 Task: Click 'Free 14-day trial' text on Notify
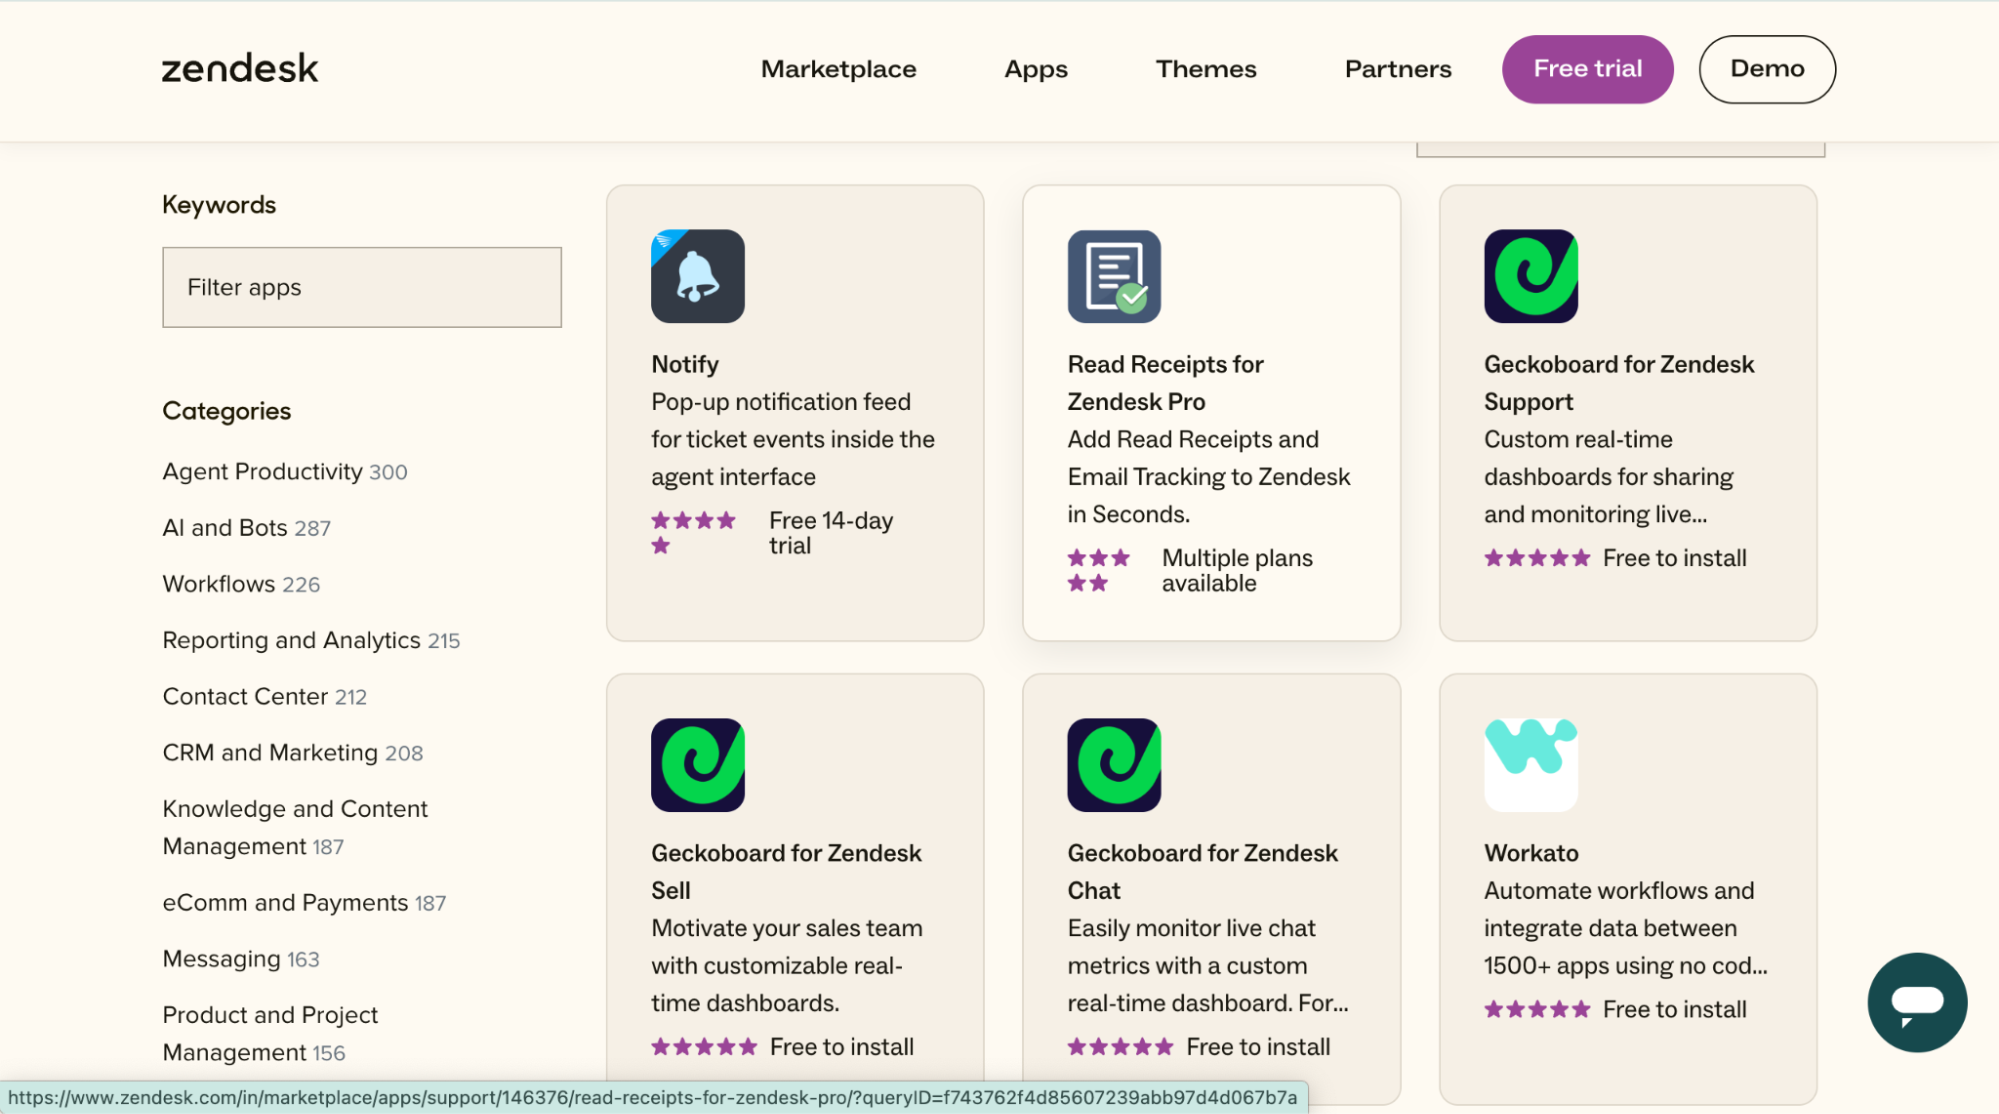coord(831,533)
